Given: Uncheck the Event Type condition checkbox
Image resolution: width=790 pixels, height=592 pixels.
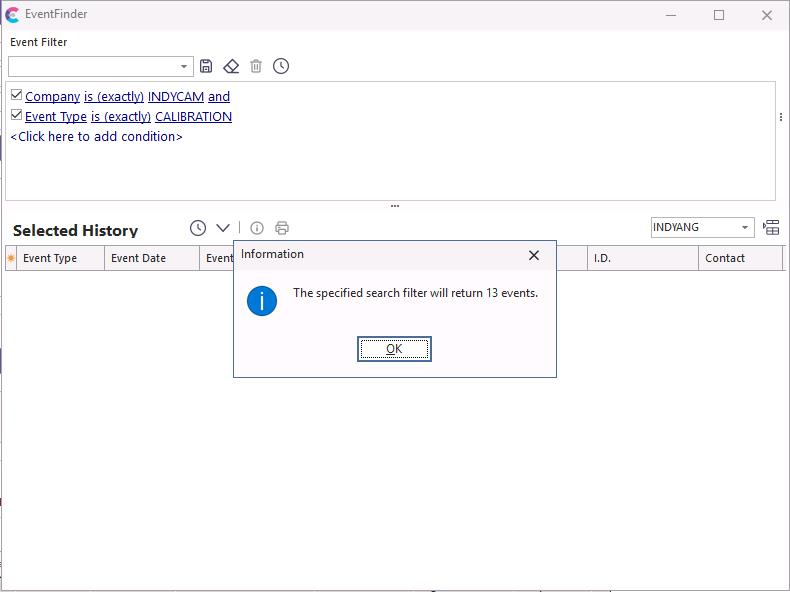Looking at the screenshot, I should pos(17,116).
